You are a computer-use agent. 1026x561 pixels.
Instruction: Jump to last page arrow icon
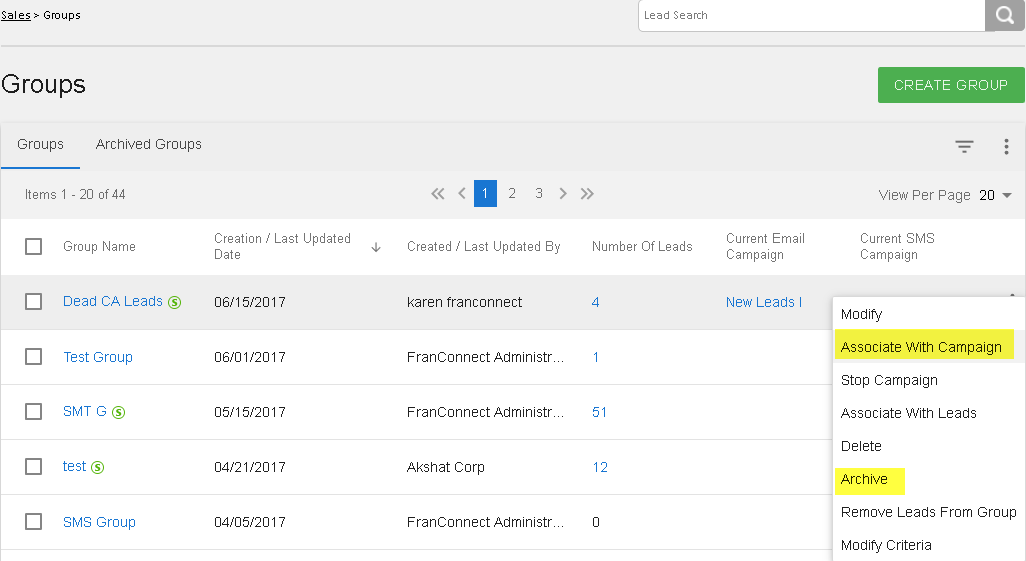(587, 194)
